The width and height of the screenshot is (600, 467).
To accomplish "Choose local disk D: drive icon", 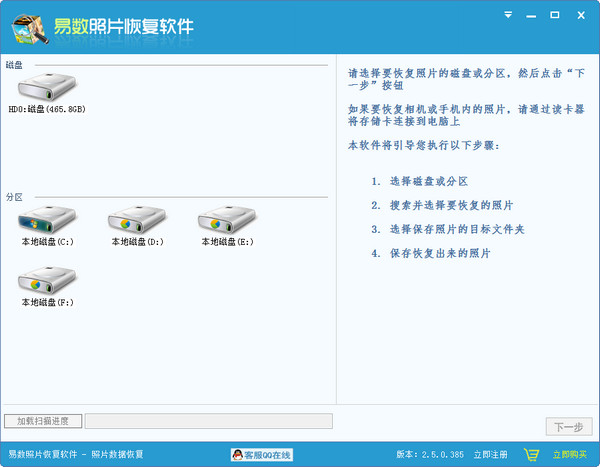I will [x=137, y=218].
